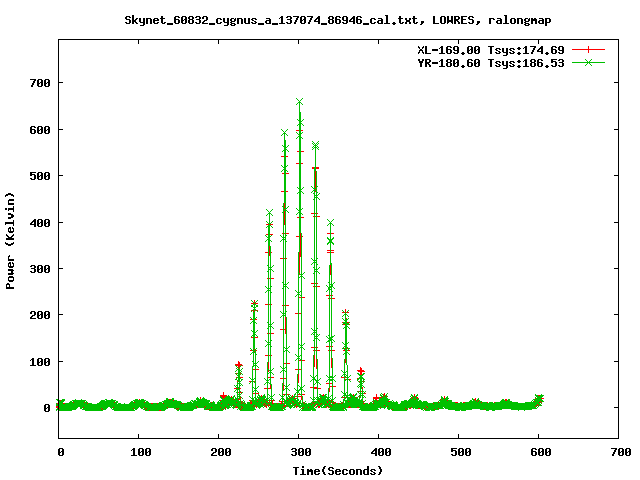
Task: Click the Power (Kelvin) y-axis label
Action: [10, 241]
